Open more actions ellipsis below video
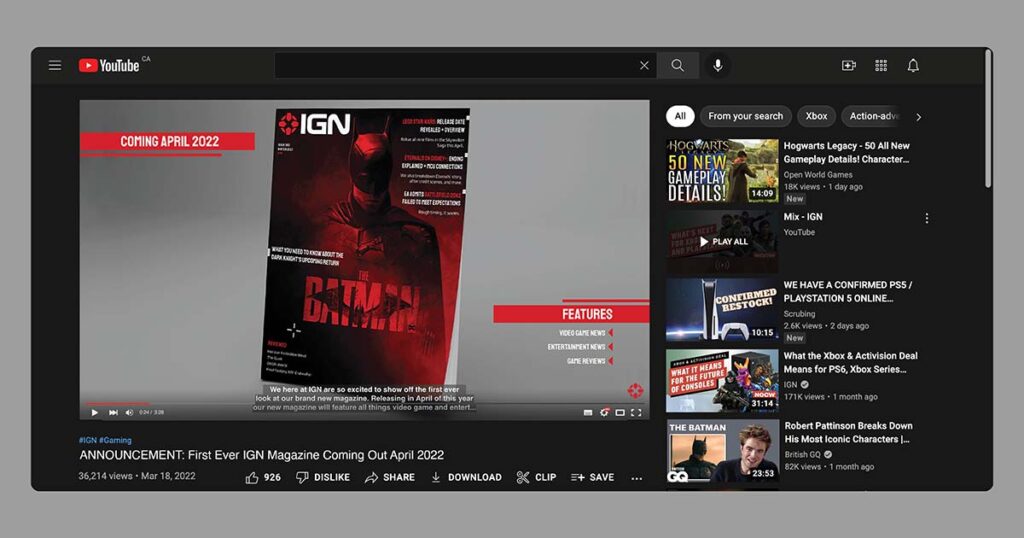The image size is (1024, 538). pos(637,478)
